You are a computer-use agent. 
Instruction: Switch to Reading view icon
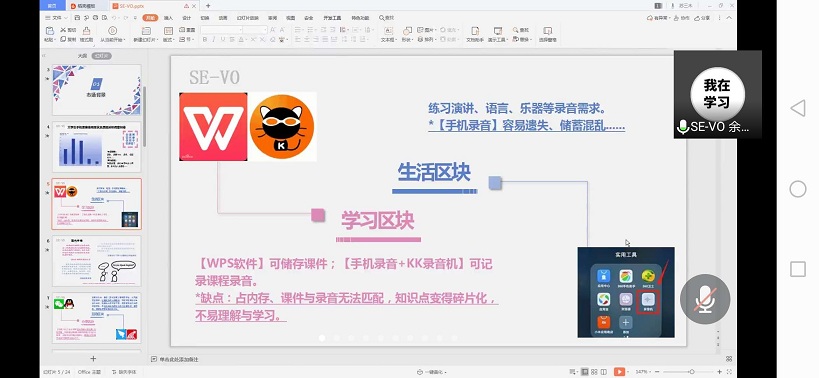point(603,372)
